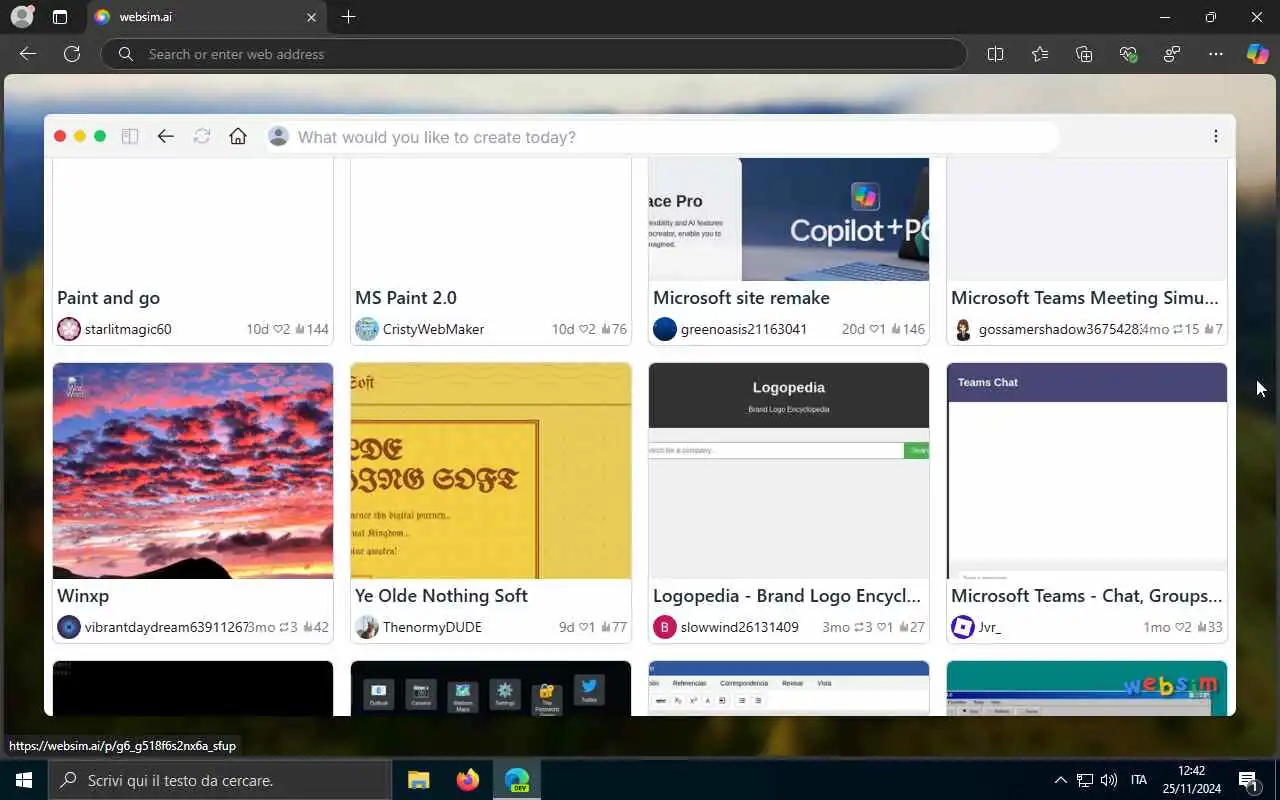Open Edge settings and more menu
The width and height of the screenshot is (1280, 800).
pos(1216,54)
